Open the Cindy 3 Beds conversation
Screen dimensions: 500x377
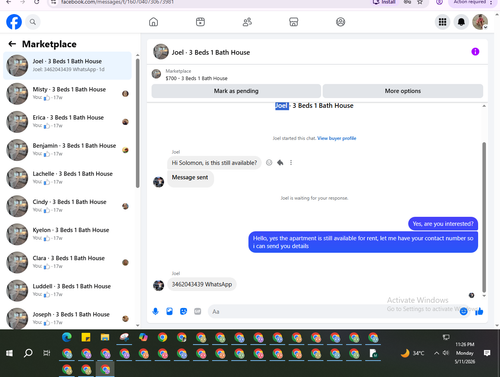(67, 206)
